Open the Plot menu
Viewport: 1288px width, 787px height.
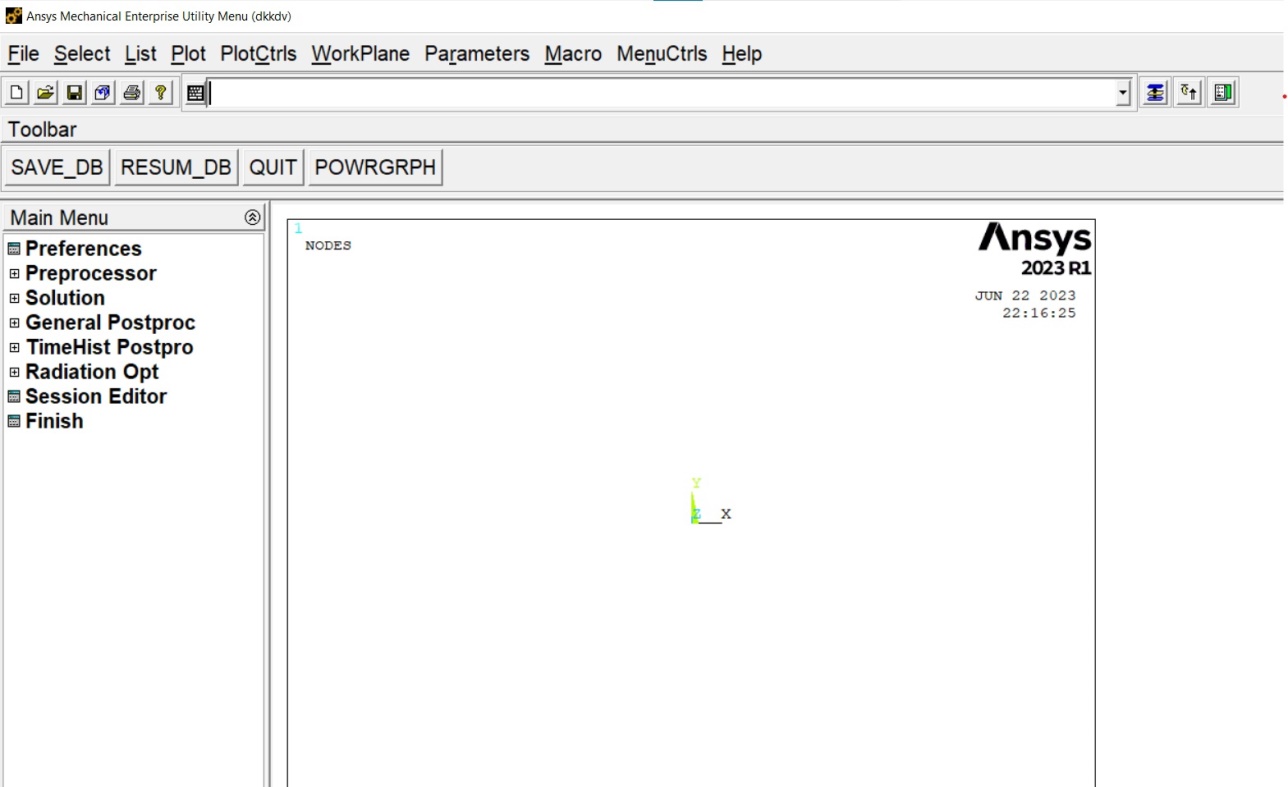click(188, 54)
